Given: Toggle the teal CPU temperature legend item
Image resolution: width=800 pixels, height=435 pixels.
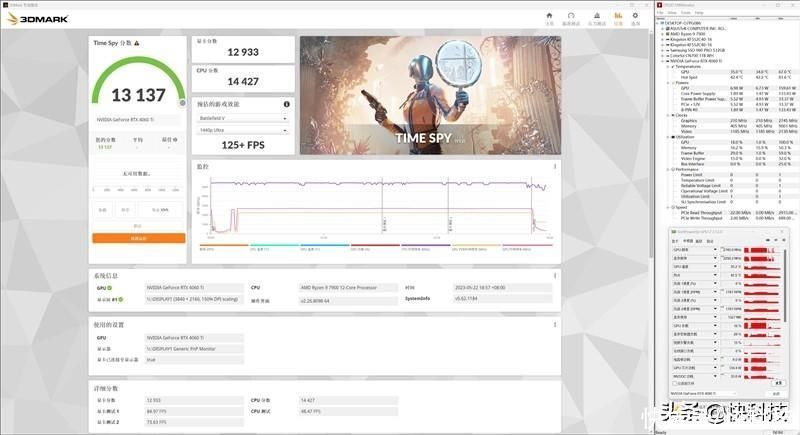Looking at the screenshot, I should coord(274,247).
